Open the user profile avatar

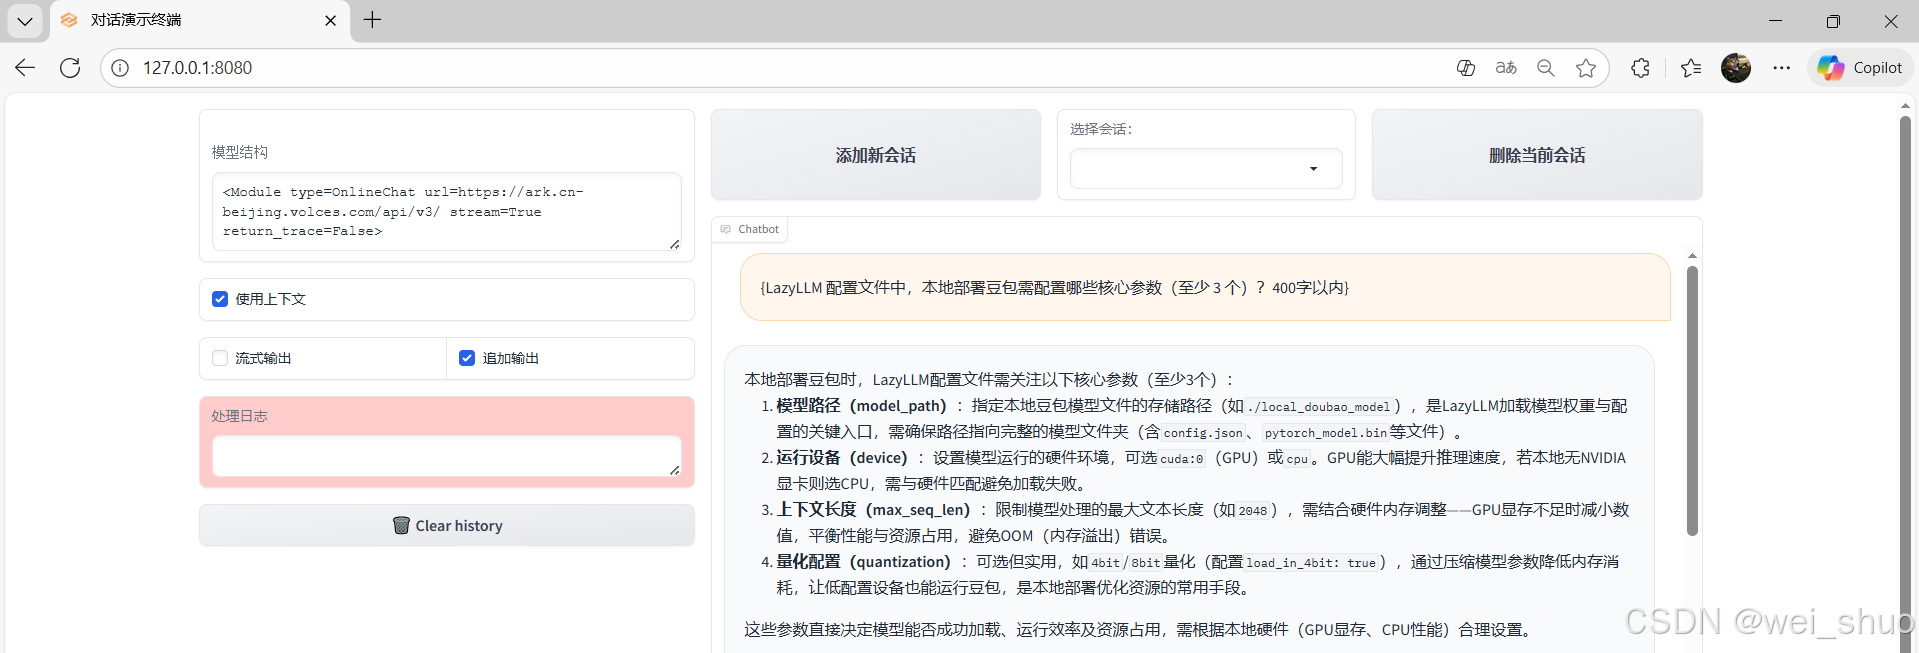click(1736, 68)
